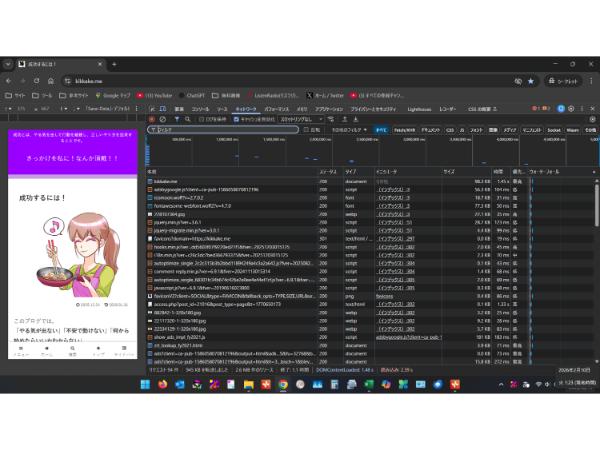Viewport: 600px width, 450px height.
Task: Open DevTools three-dot menu
Action: (582, 109)
